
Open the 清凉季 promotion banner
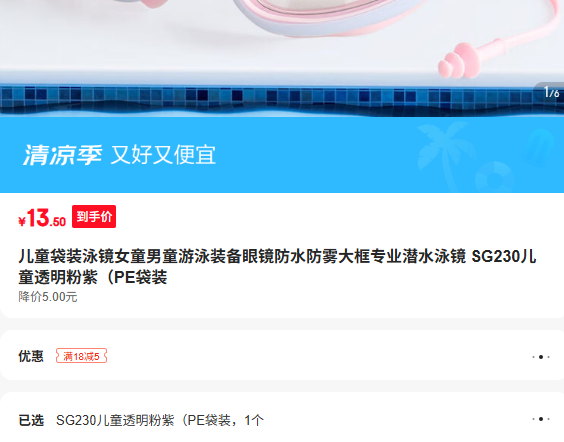coord(282,155)
